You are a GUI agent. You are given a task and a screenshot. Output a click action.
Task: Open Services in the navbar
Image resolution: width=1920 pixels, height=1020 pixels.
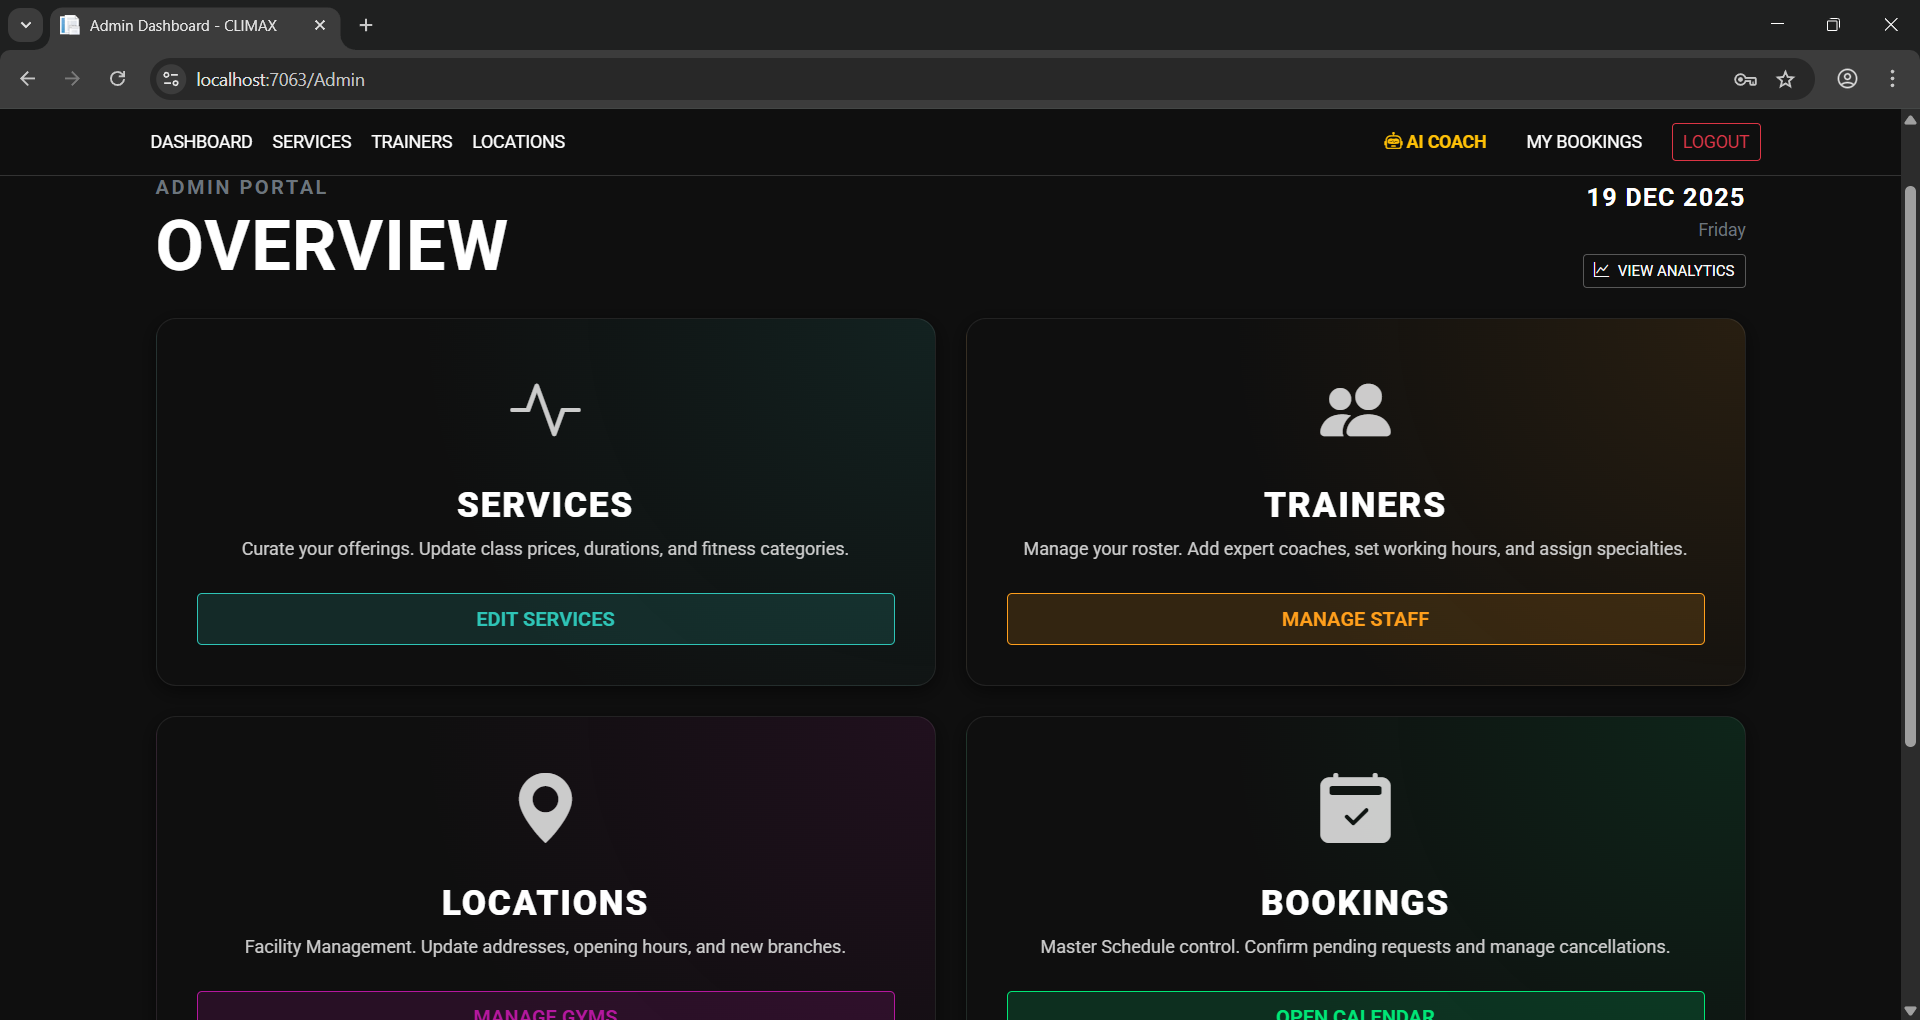(312, 142)
